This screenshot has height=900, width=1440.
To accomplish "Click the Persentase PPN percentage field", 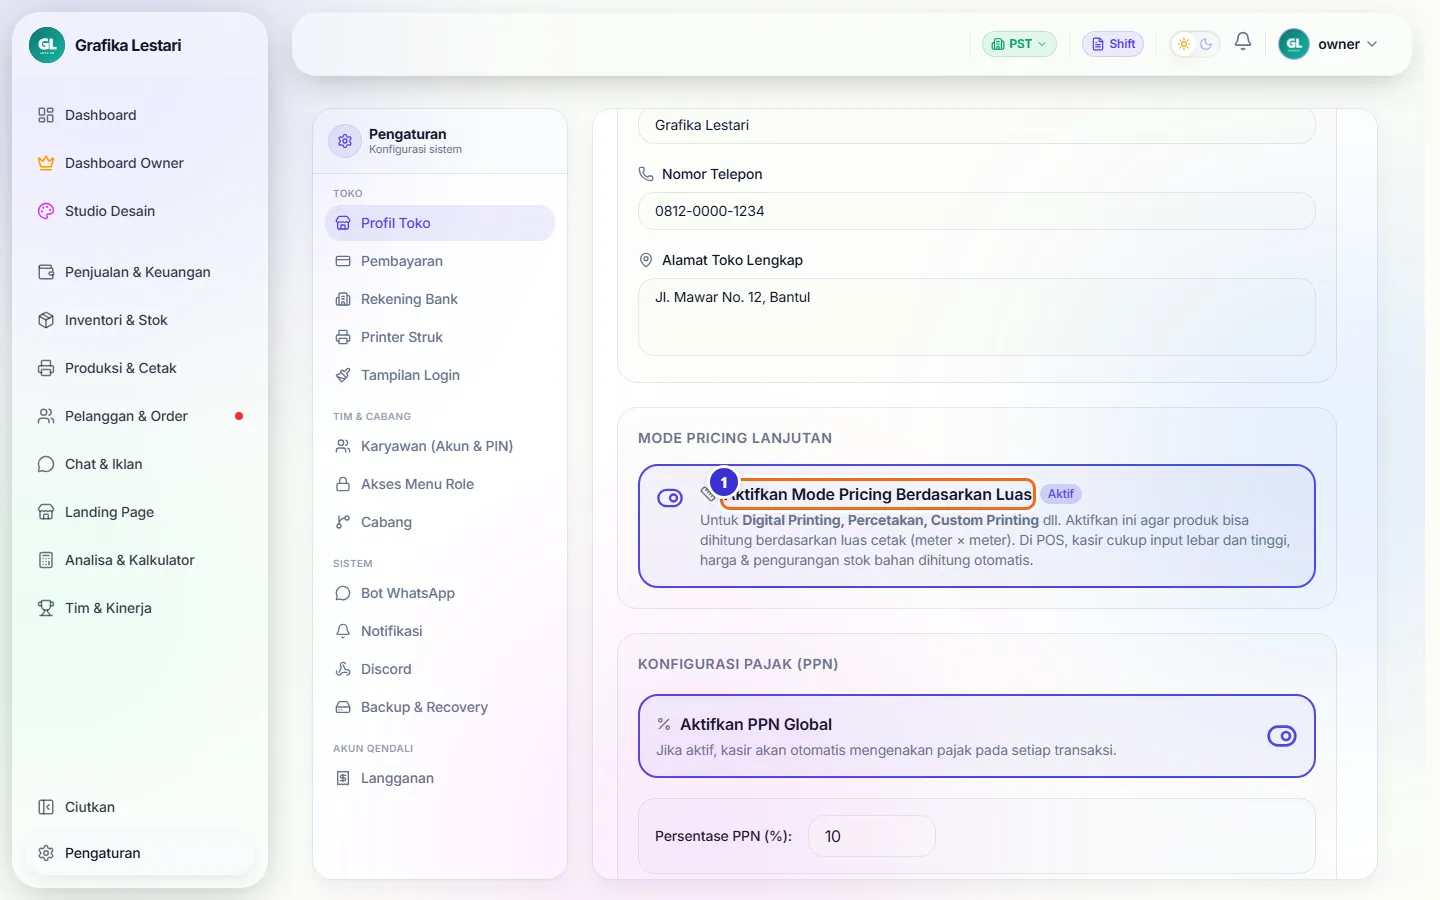I will tap(872, 836).
